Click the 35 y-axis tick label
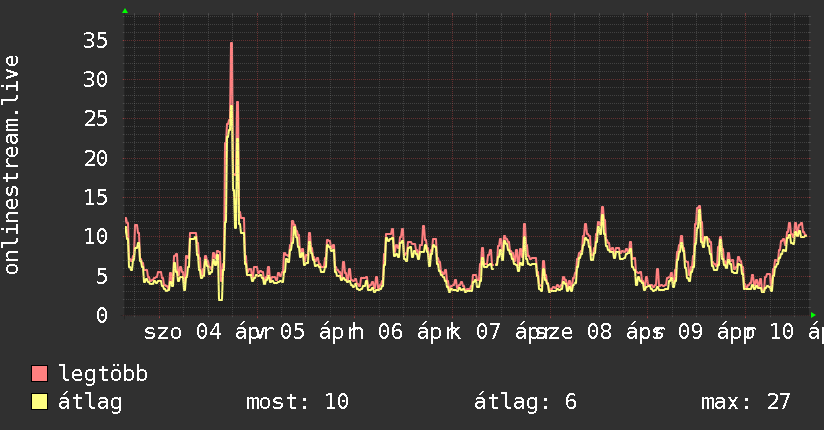The width and height of the screenshot is (824, 430). [96, 41]
